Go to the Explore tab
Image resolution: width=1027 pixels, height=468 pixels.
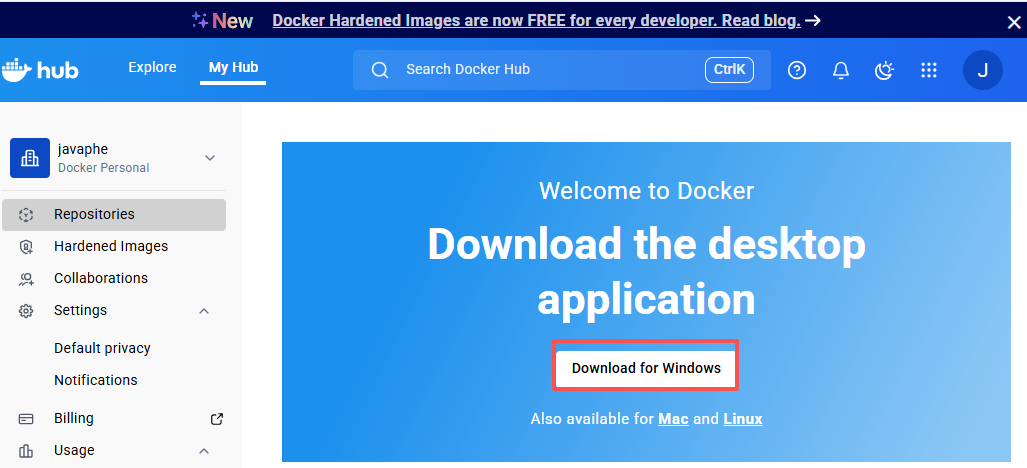tap(153, 67)
